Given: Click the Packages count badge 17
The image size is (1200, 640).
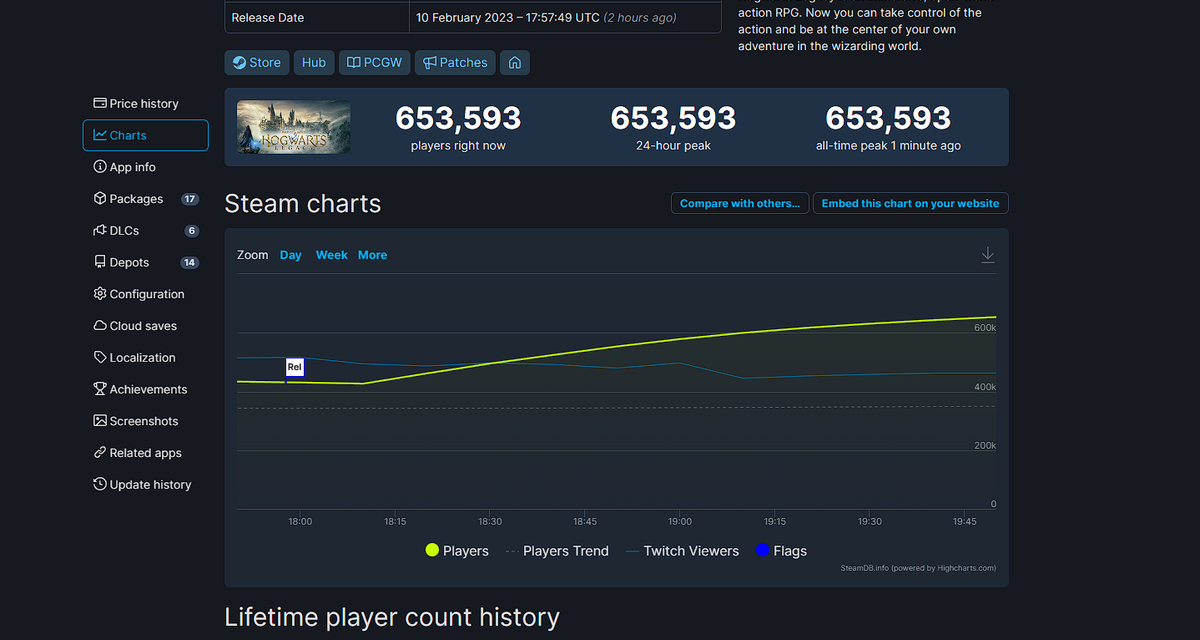Looking at the screenshot, I should tap(190, 199).
